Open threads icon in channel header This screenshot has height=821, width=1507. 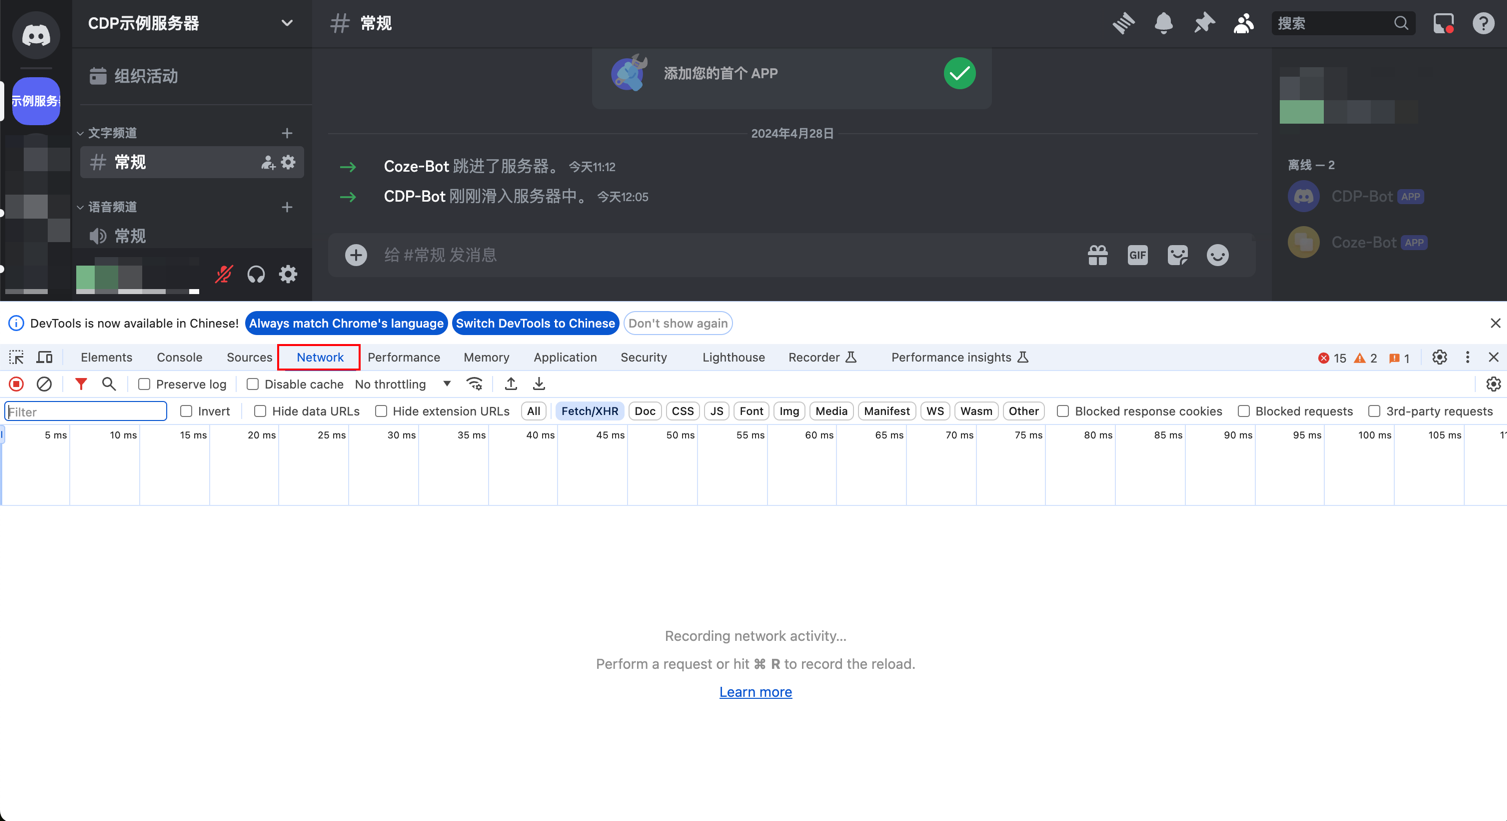click(x=1124, y=23)
